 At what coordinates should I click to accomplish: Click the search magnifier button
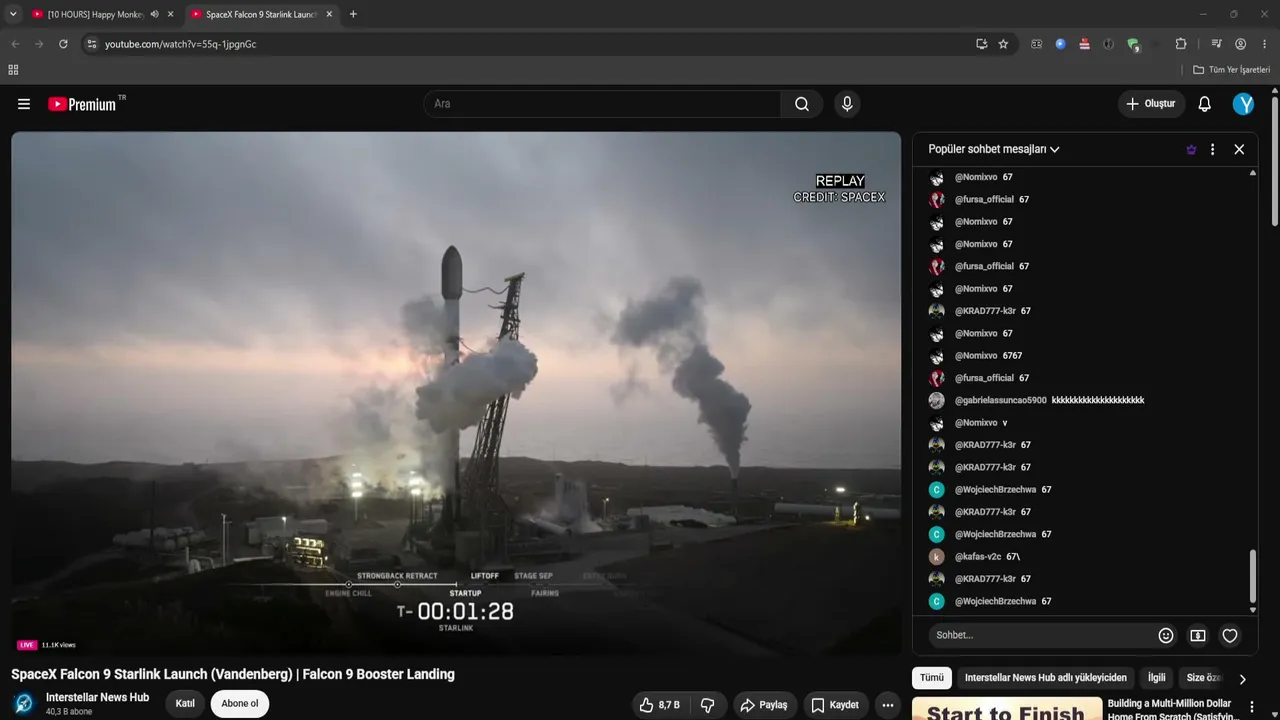802,104
